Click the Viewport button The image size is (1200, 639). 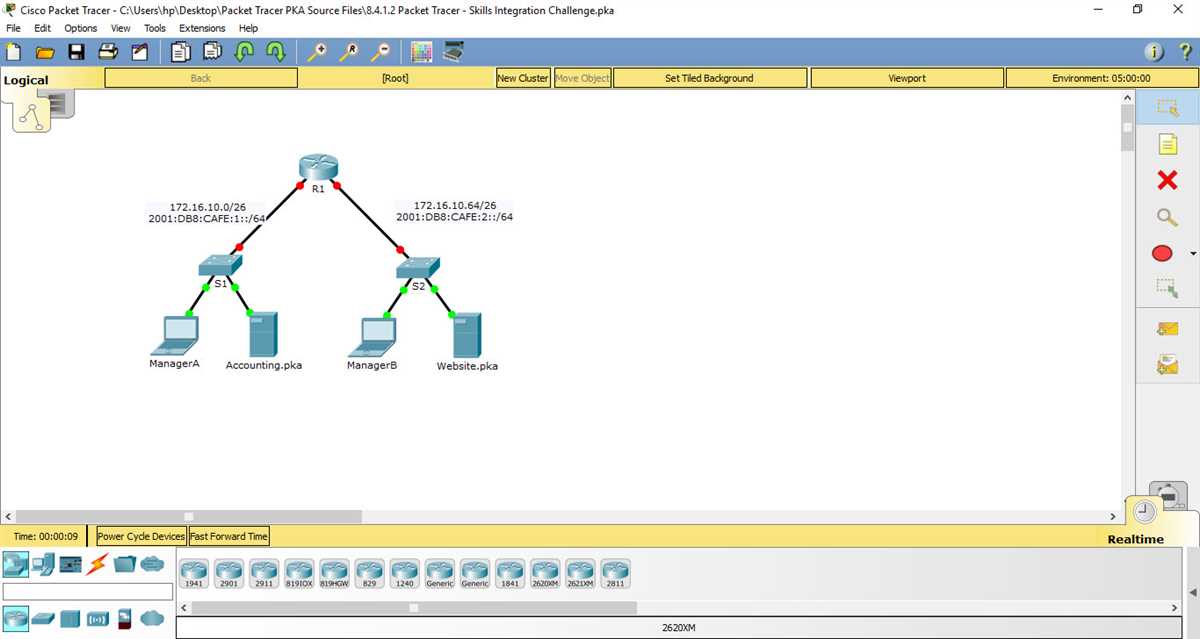(907, 78)
